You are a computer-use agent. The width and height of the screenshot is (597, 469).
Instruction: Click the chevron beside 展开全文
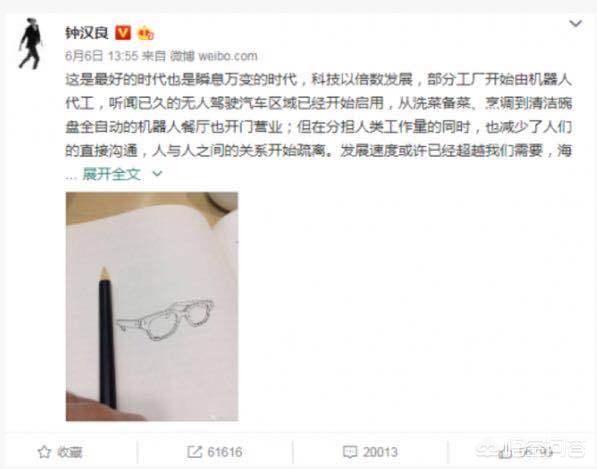[157, 174]
